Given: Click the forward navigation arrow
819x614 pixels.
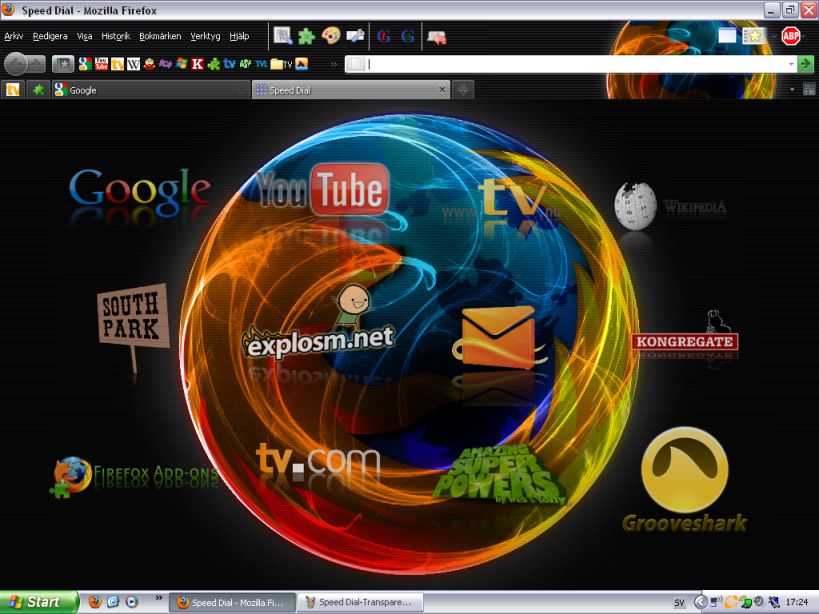Looking at the screenshot, I should point(36,64).
